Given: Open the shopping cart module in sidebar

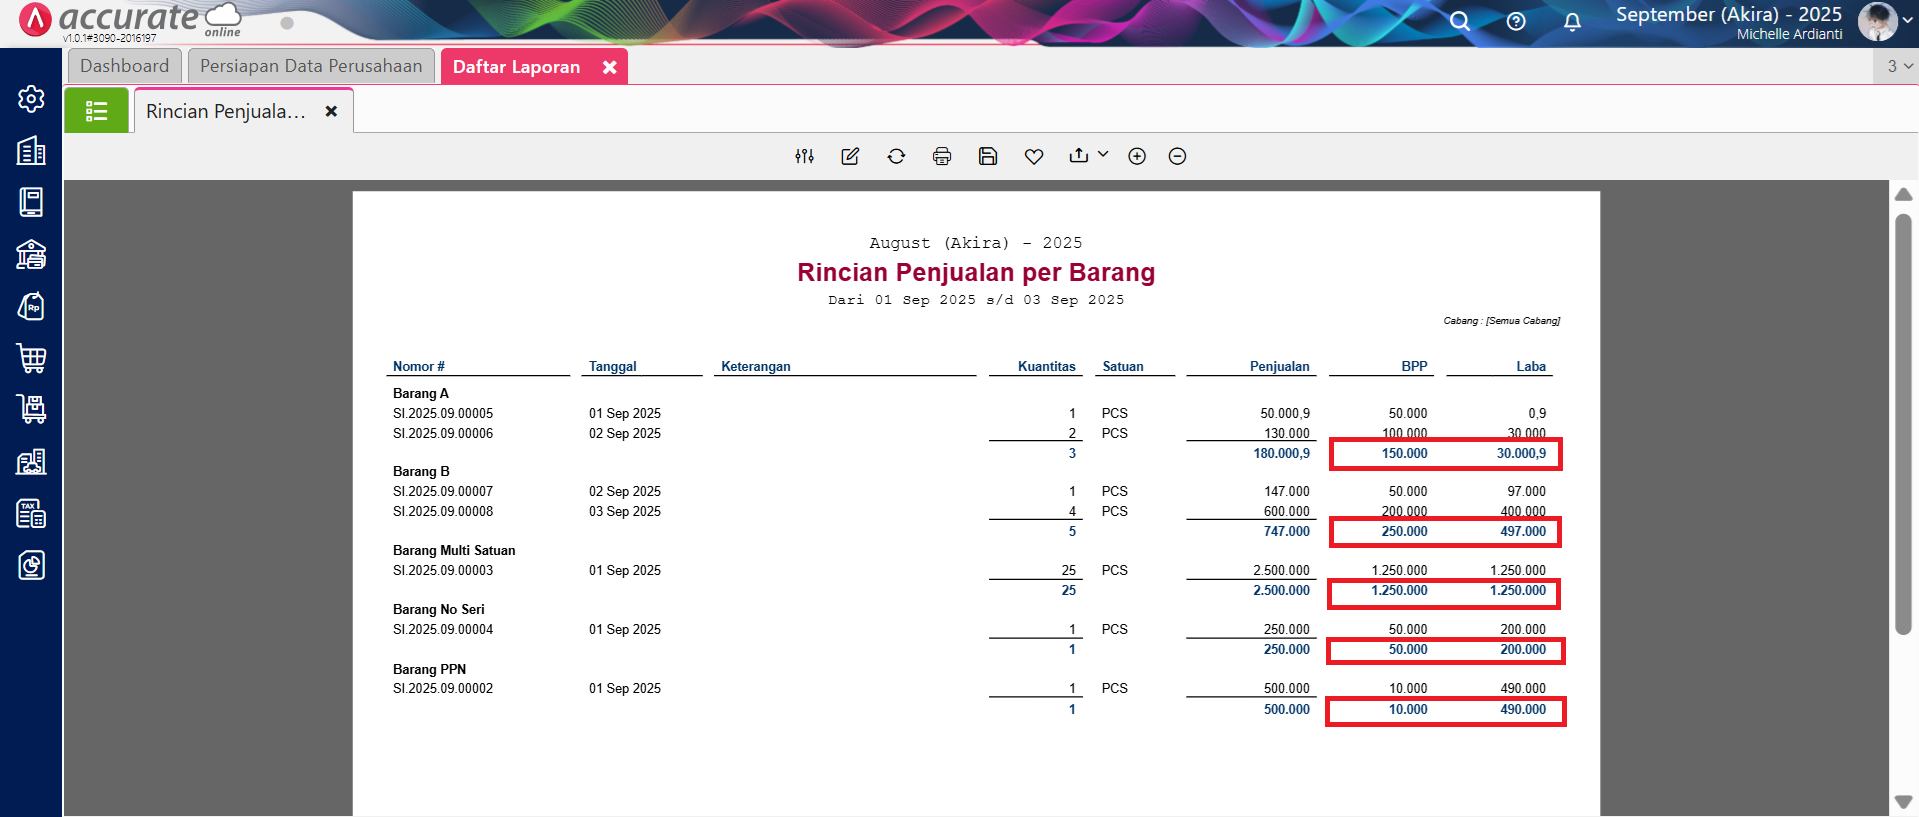Looking at the screenshot, I should (x=31, y=358).
